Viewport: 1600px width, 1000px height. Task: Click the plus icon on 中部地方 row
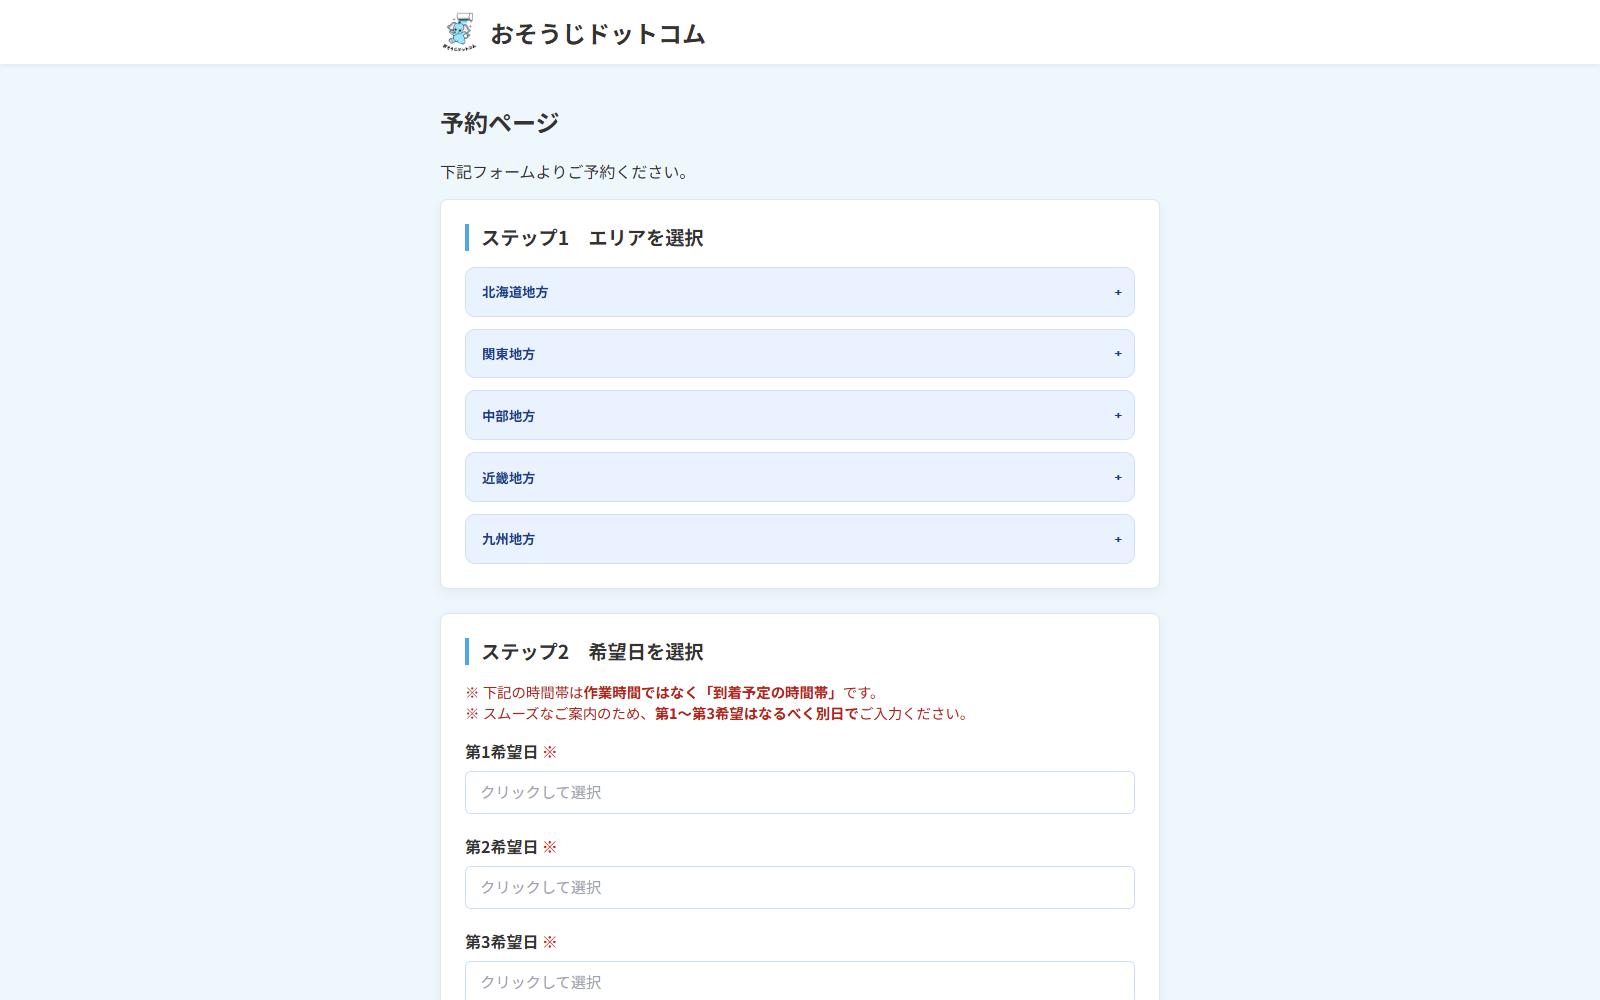pos(1118,416)
